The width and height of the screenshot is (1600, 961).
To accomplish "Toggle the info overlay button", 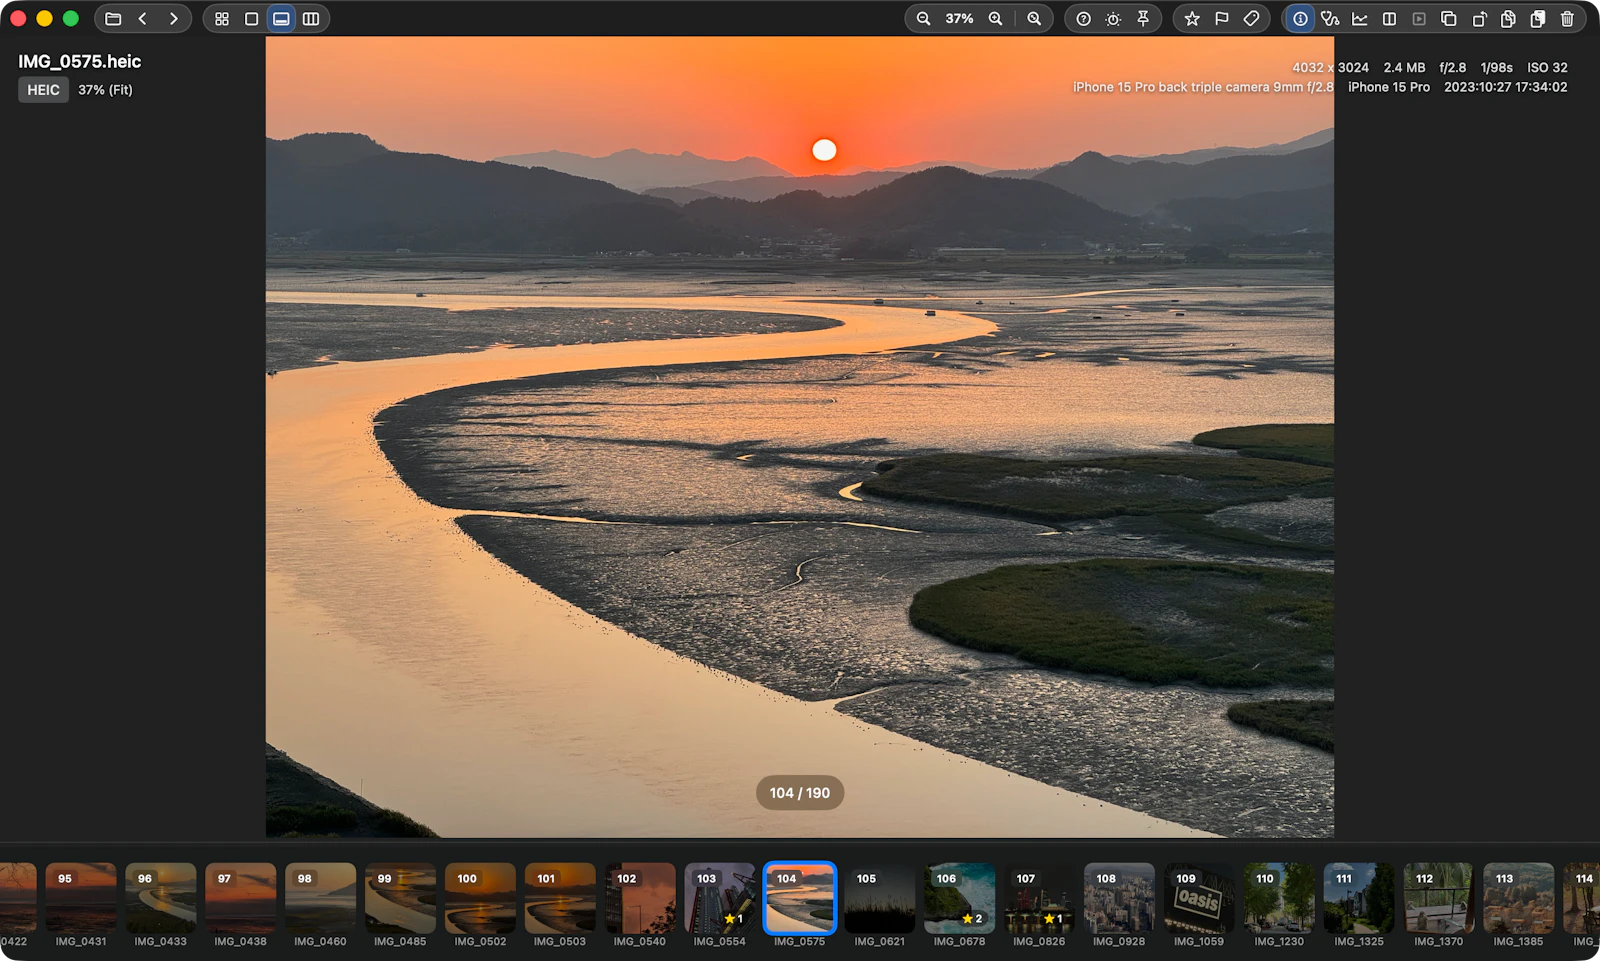I will point(1300,19).
